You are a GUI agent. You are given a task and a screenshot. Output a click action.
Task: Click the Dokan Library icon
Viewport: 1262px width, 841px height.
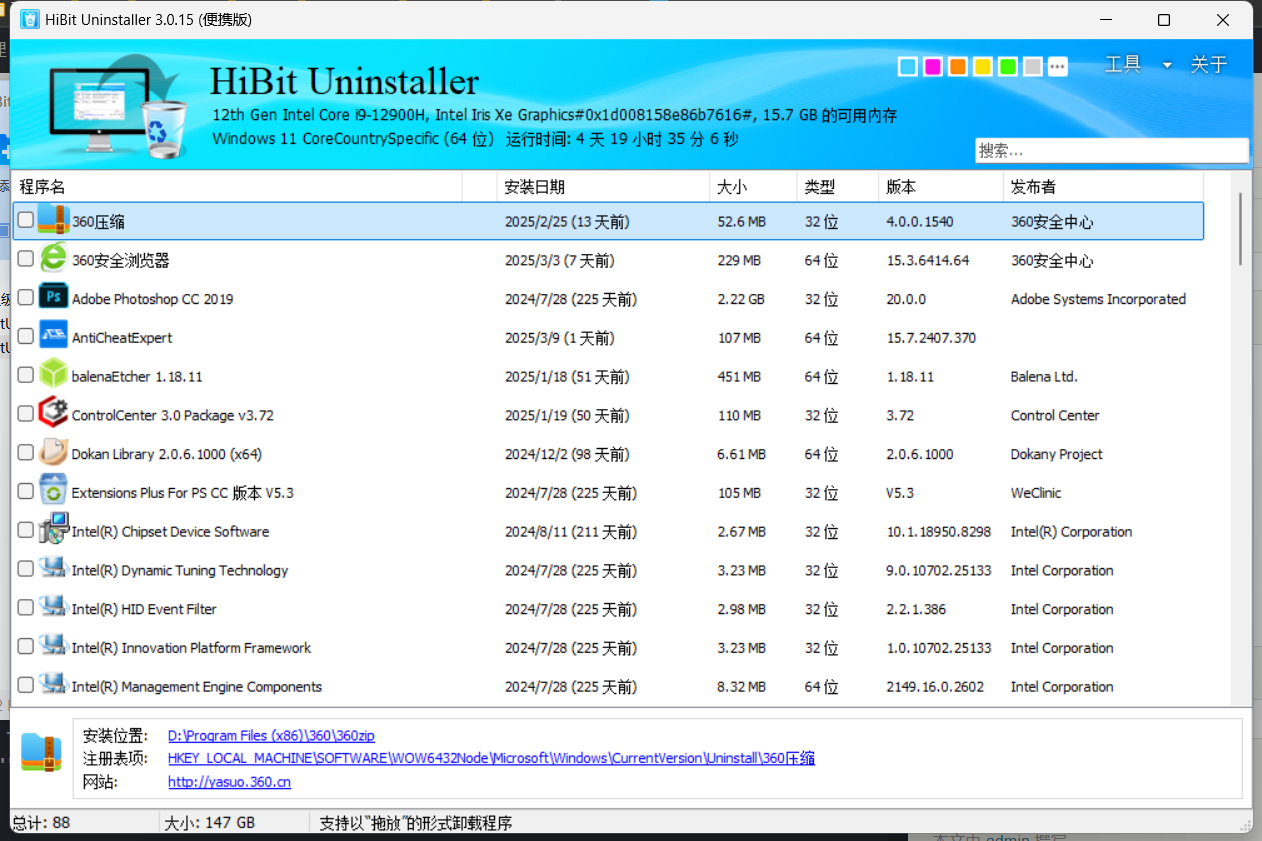click(53, 453)
